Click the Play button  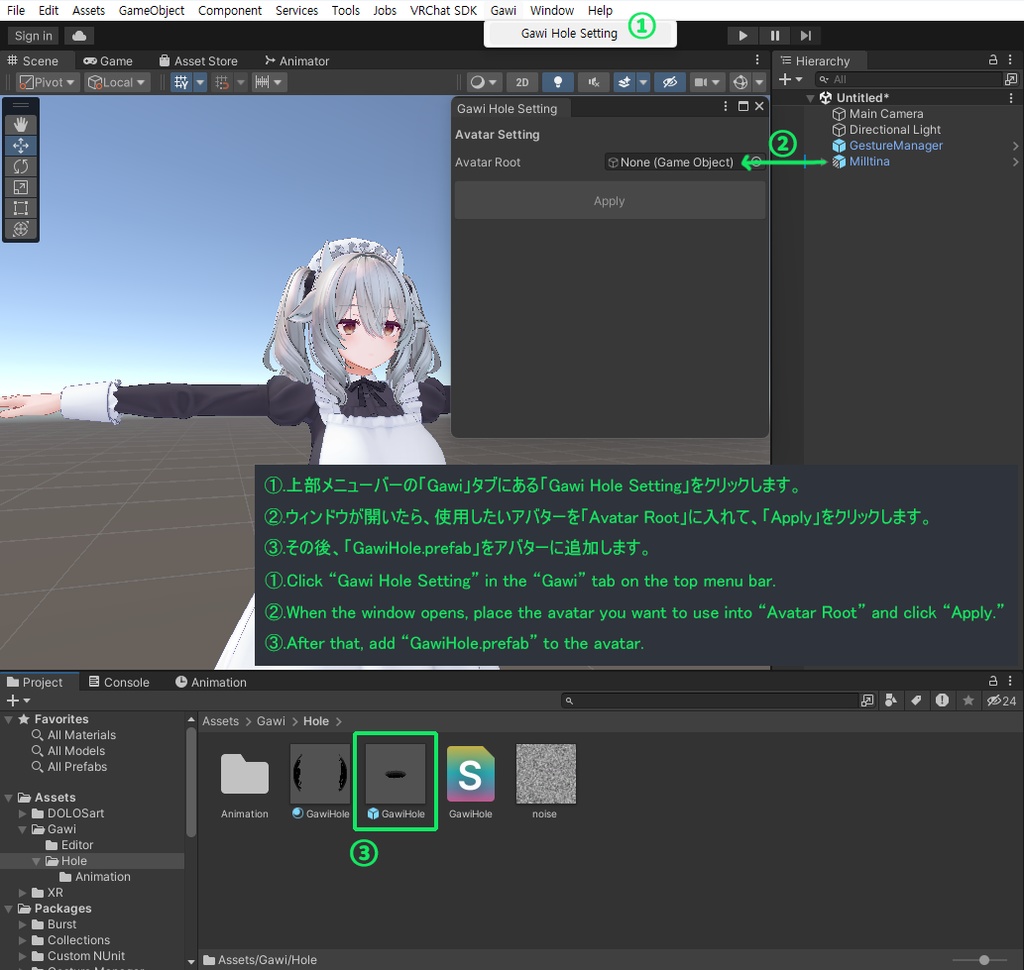tap(743, 36)
